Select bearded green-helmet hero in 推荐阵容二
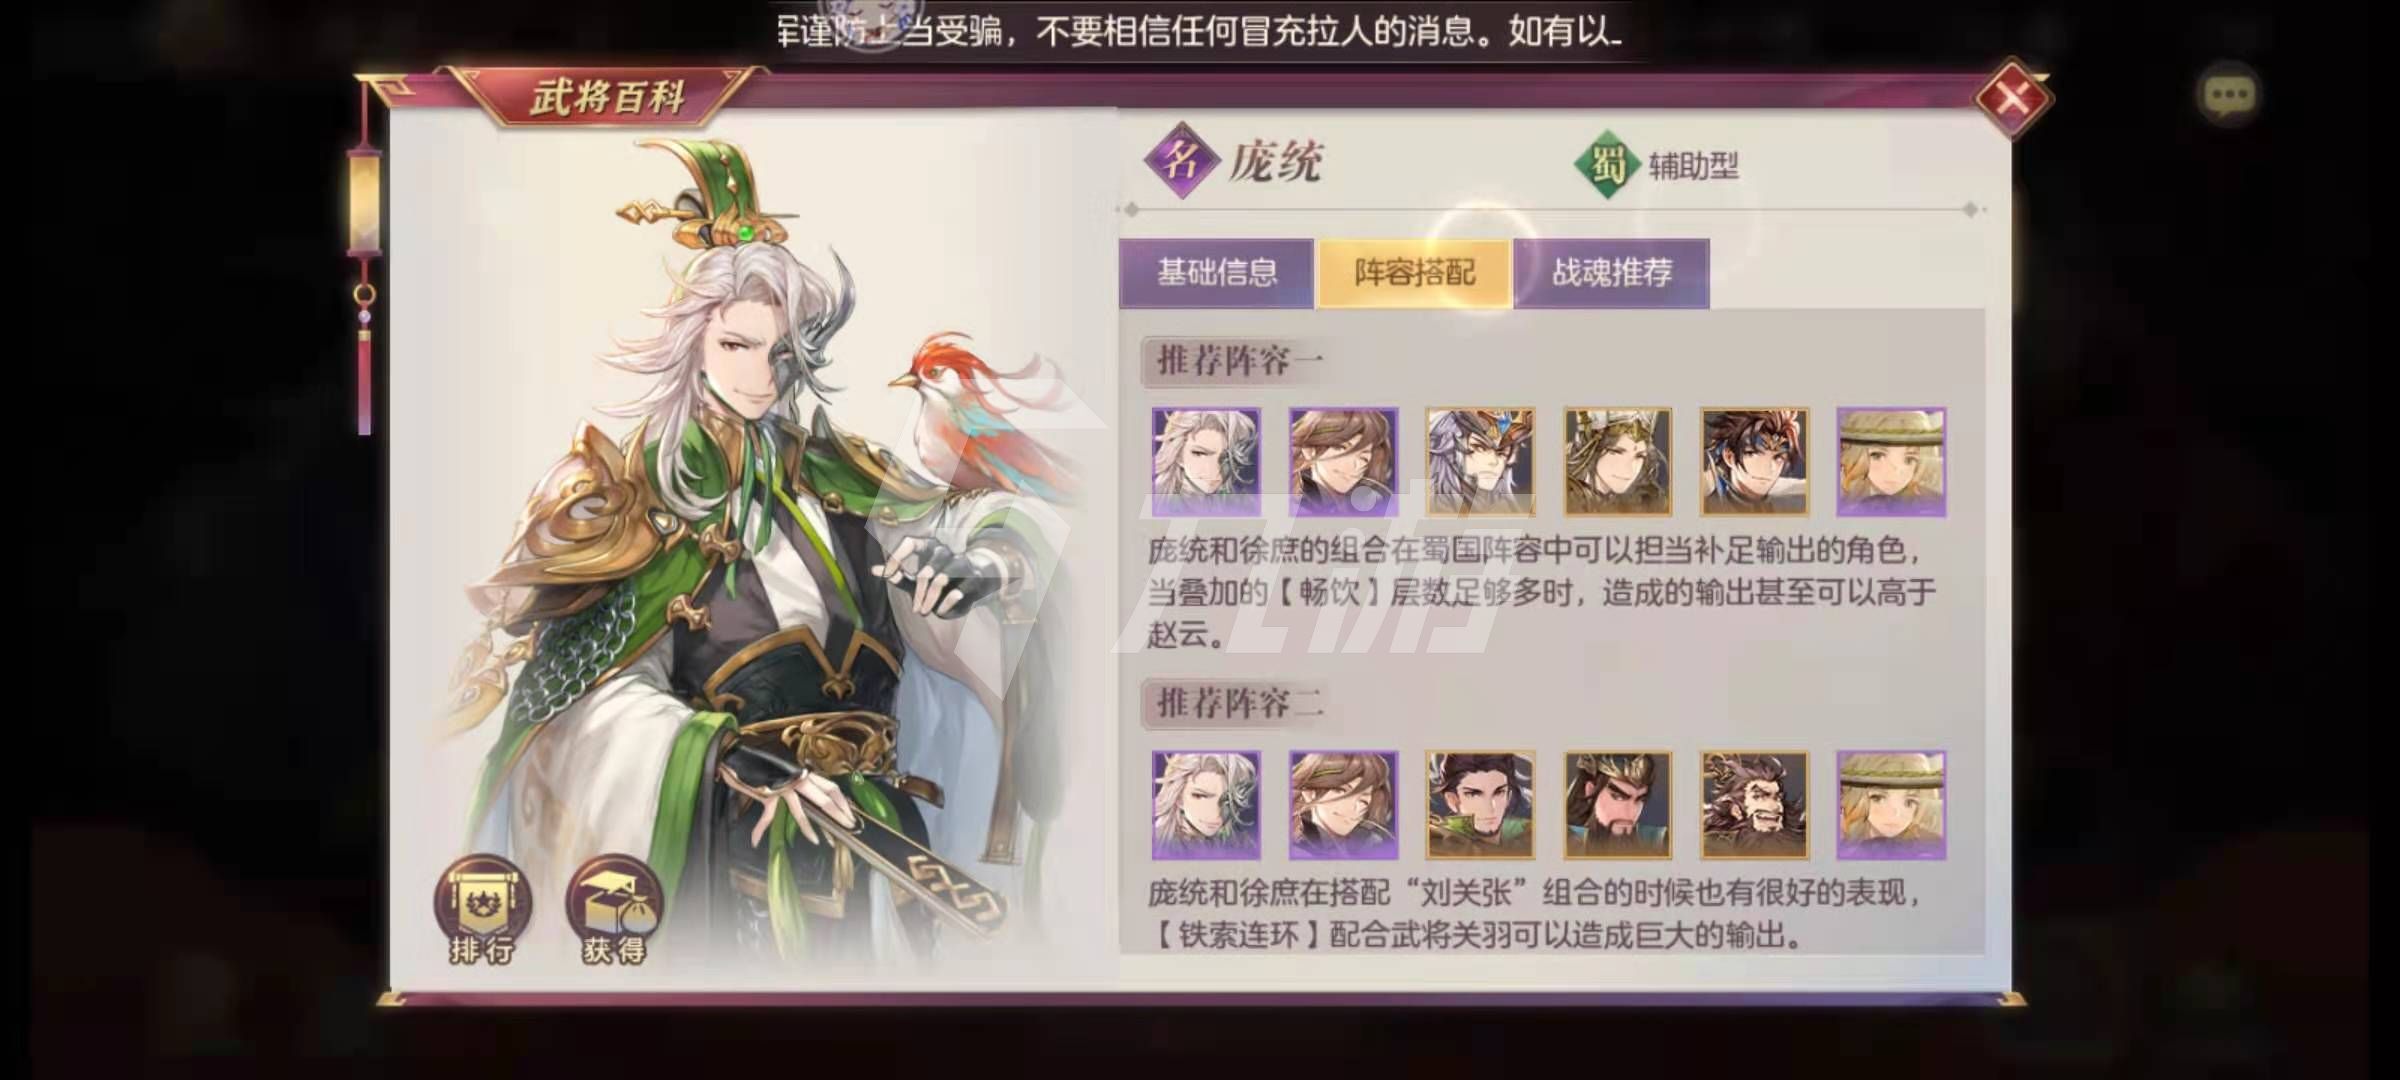Screen dimensions: 2400x1080 tap(1617, 805)
